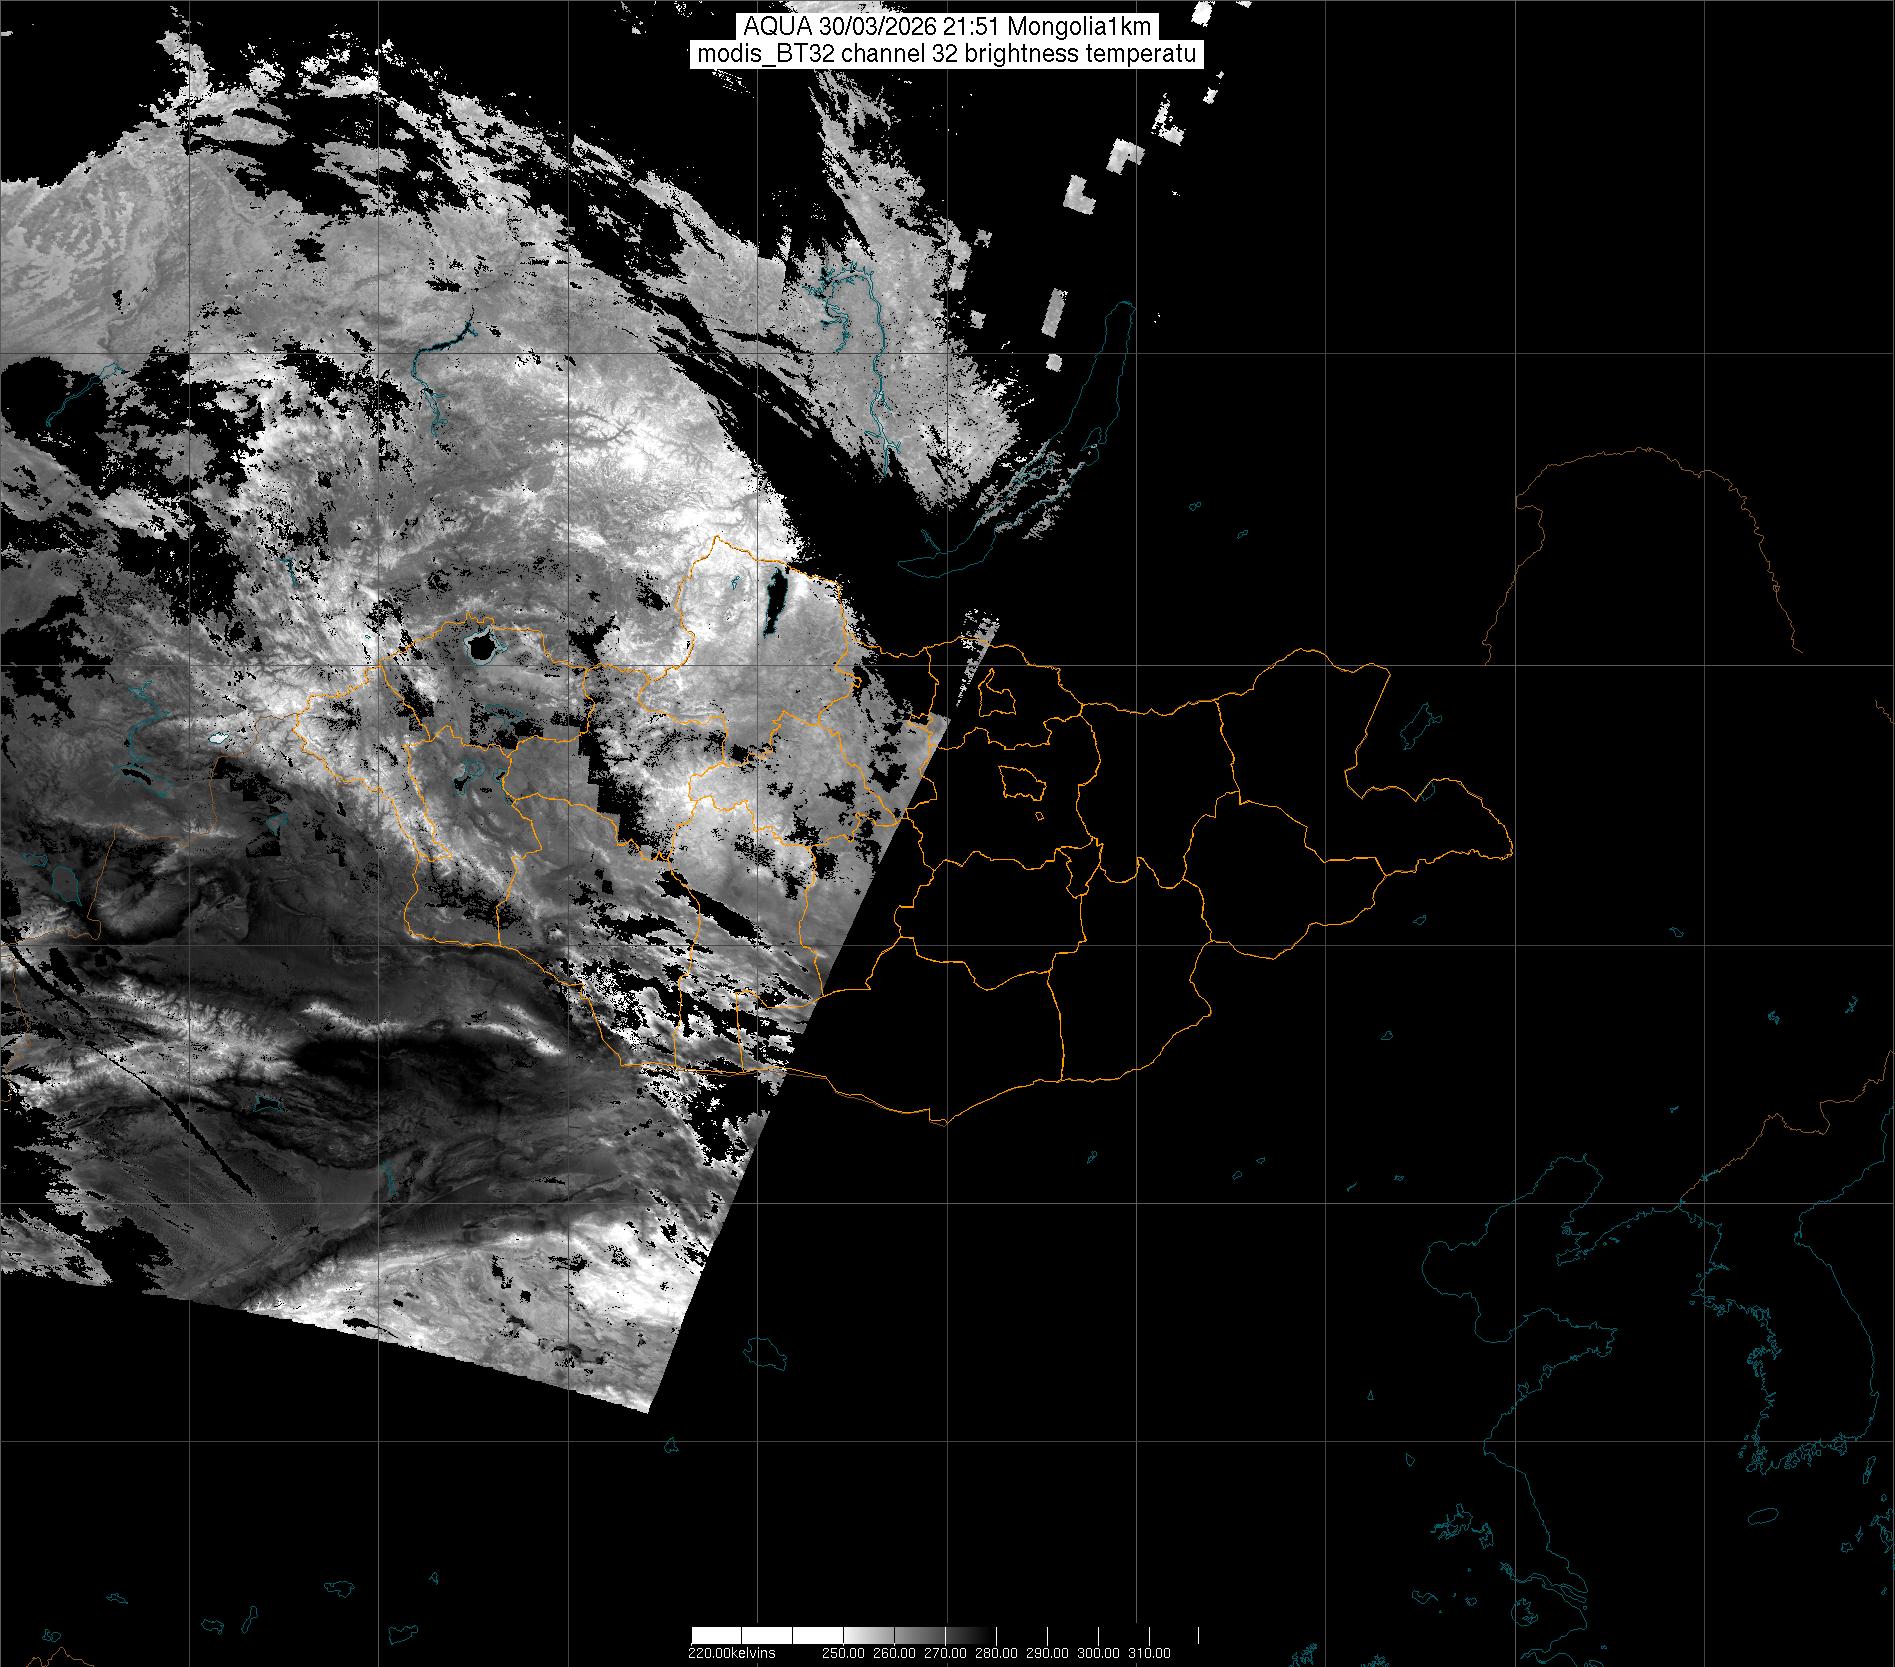Screen dimensions: 1895x1667
Task: Click the 220.00kelvins label on the colorbar
Action: pyautogui.click(x=731, y=1653)
